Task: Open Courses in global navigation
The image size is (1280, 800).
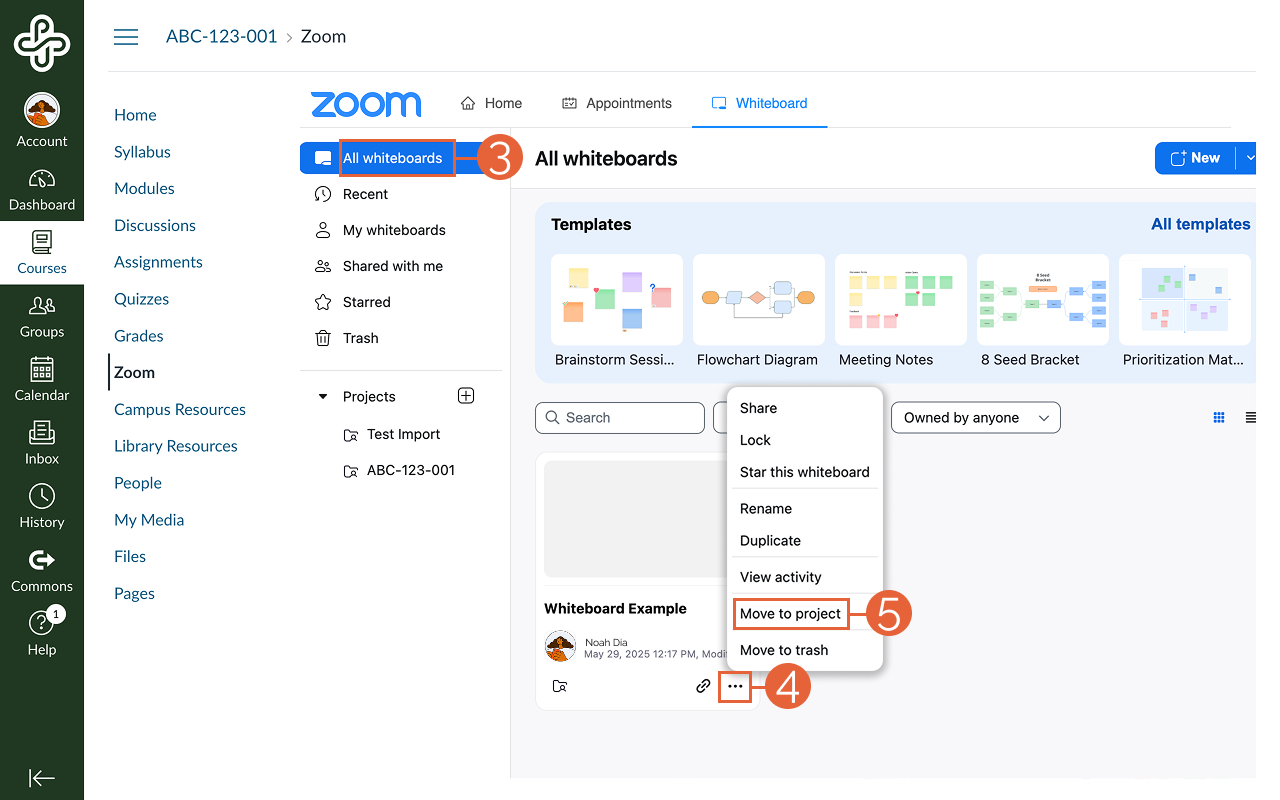Action: pyautogui.click(x=42, y=253)
